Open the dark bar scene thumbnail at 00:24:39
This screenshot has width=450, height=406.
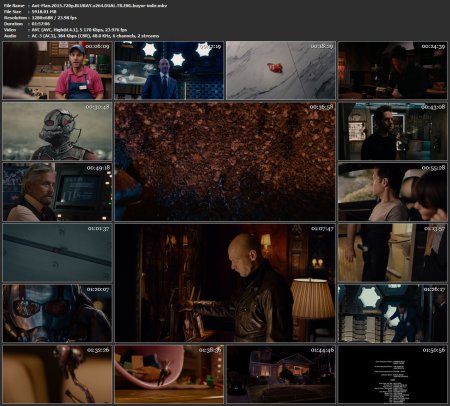pyautogui.click(x=393, y=70)
